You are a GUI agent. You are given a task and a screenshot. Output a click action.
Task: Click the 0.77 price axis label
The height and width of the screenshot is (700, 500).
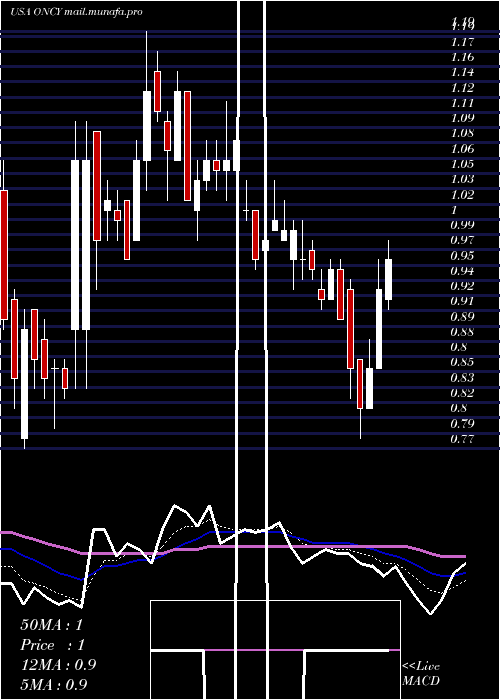[462, 439]
